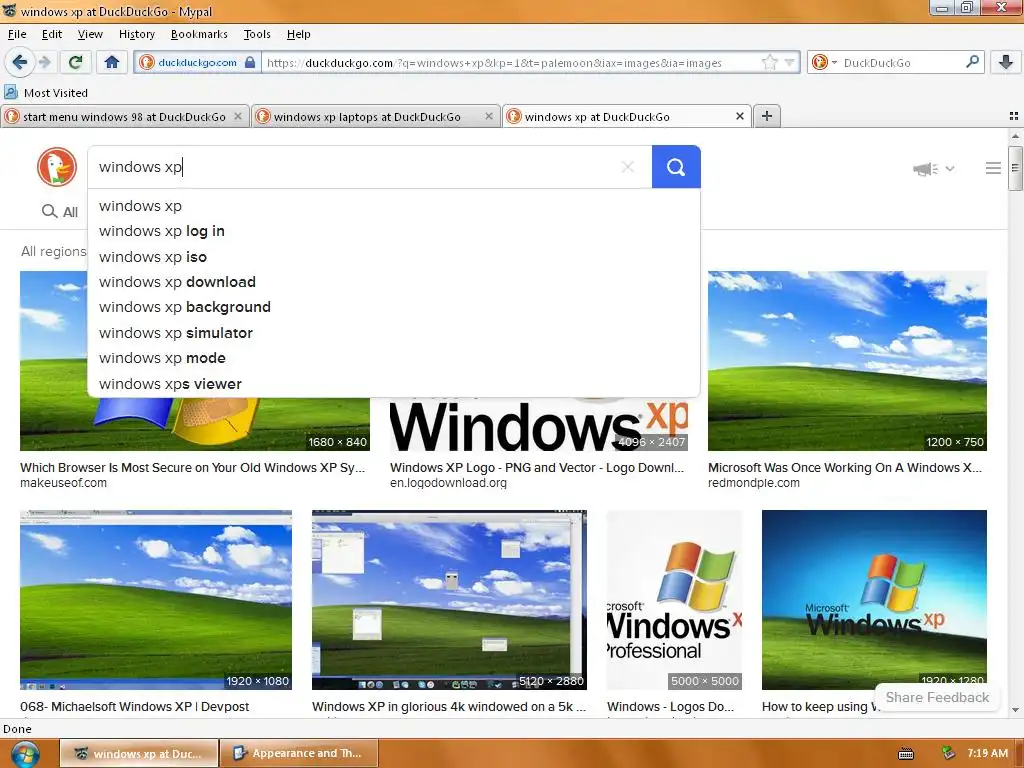Click the scrollbar down arrow
The image size is (1024, 768).
point(1015,710)
